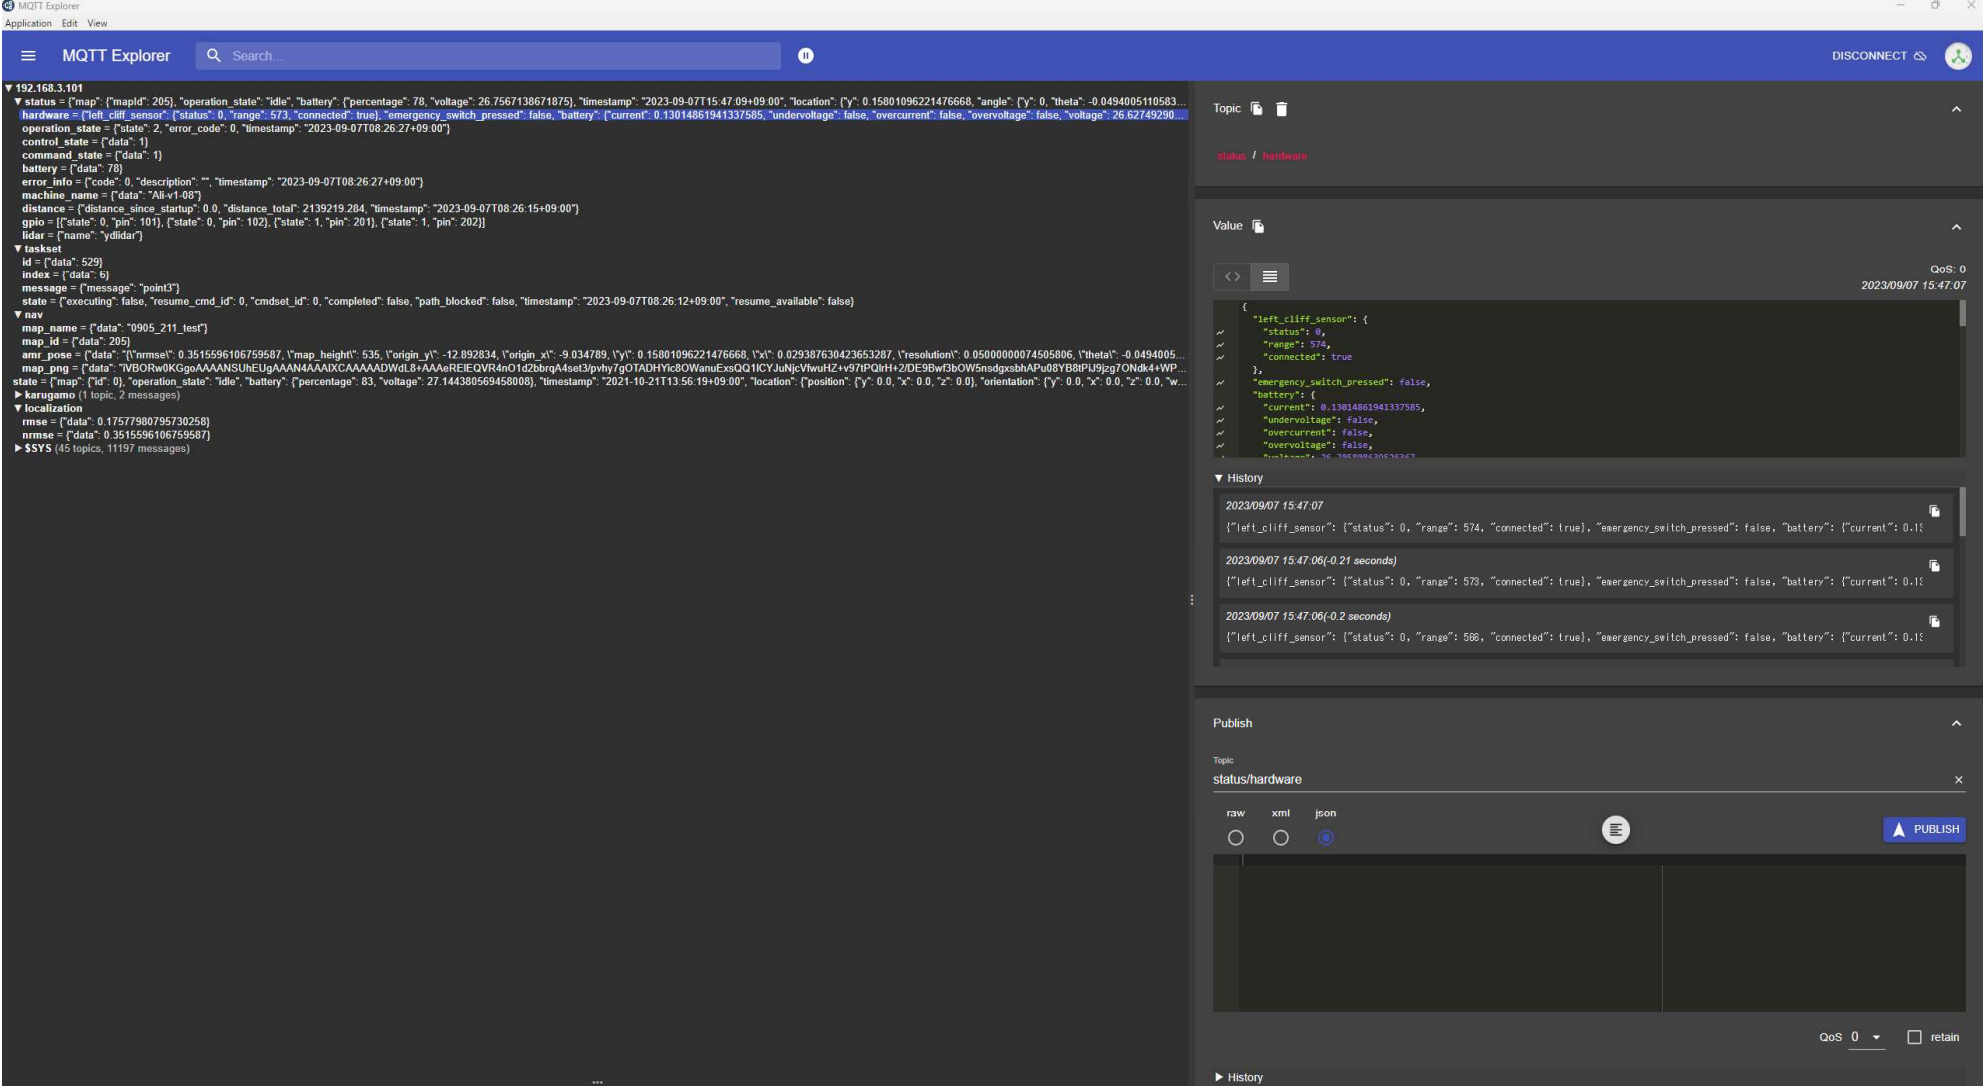Delete the selected topic with the trash icon
Screen dimensions: 1985x1087
click(1282, 109)
